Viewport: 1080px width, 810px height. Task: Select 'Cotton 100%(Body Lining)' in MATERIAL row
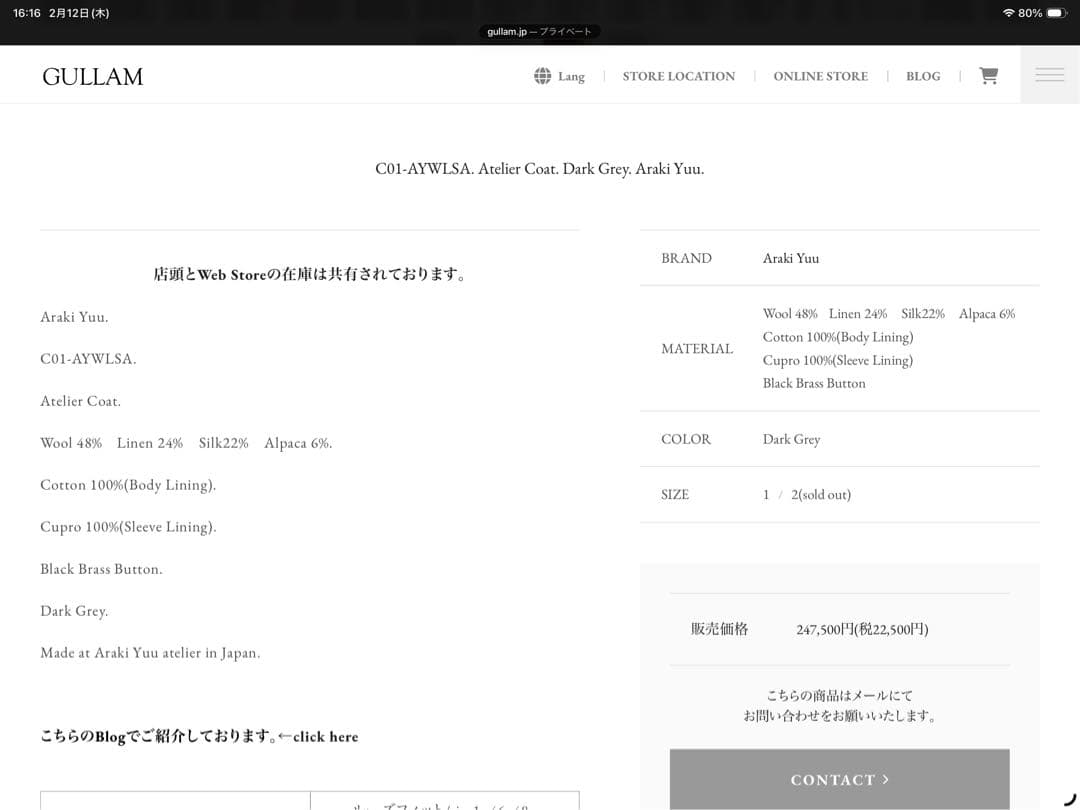pyautogui.click(x=838, y=337)
